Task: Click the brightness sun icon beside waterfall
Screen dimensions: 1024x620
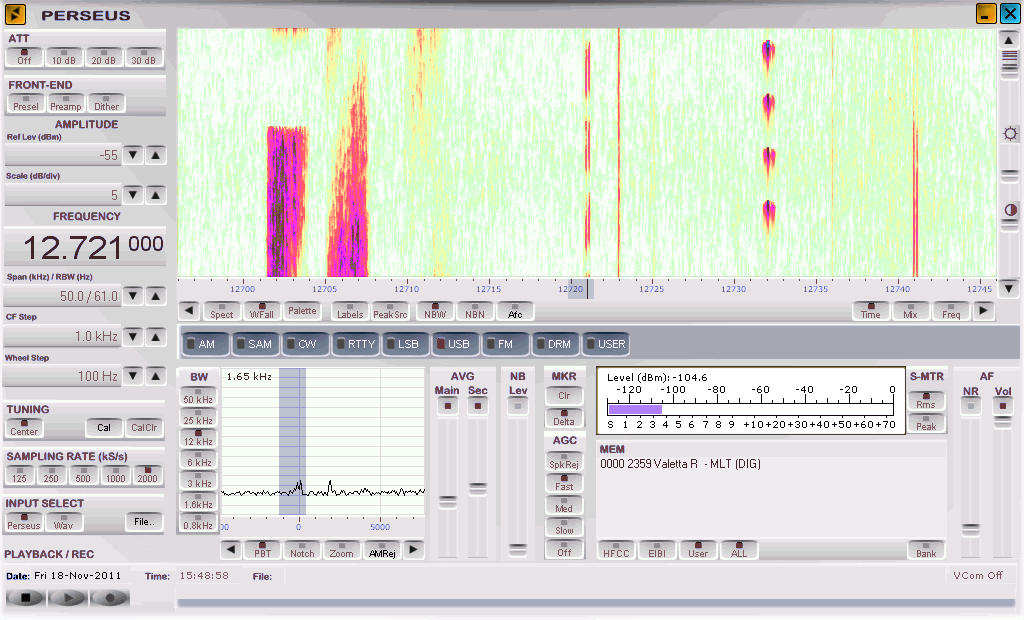Action: click(x=1010, y=133)
